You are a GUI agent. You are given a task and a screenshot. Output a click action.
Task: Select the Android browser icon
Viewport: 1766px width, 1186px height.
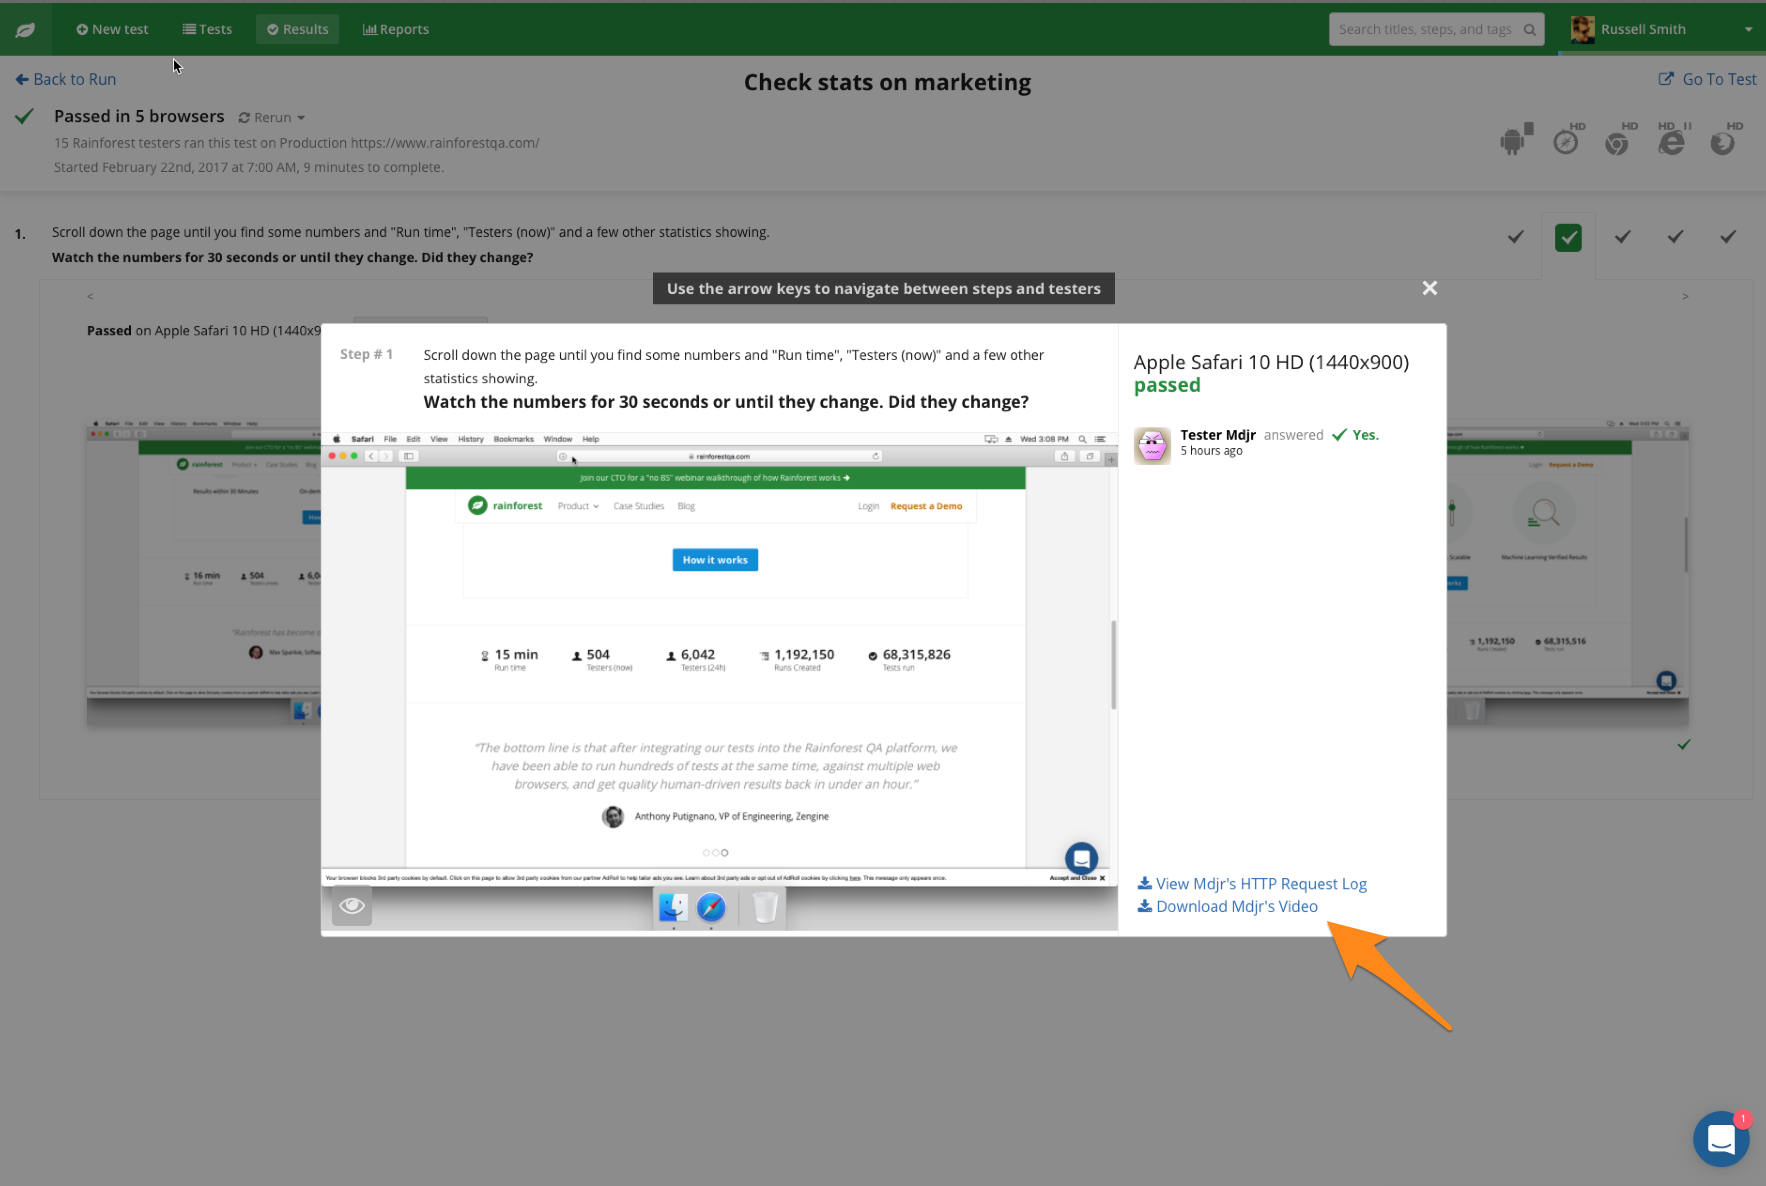[x=1516, y=140]
